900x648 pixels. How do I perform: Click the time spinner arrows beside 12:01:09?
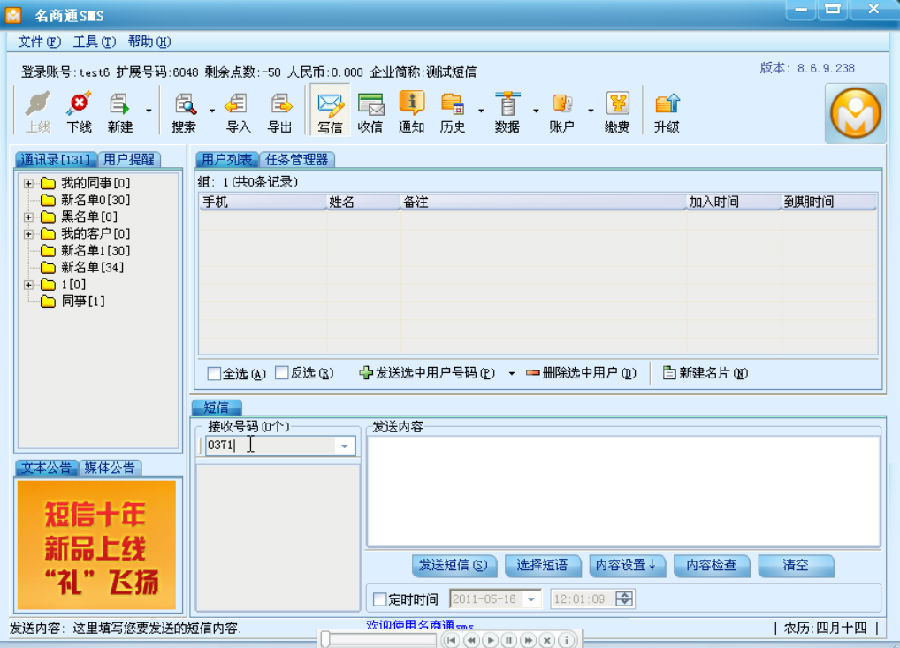click(624, 599)
